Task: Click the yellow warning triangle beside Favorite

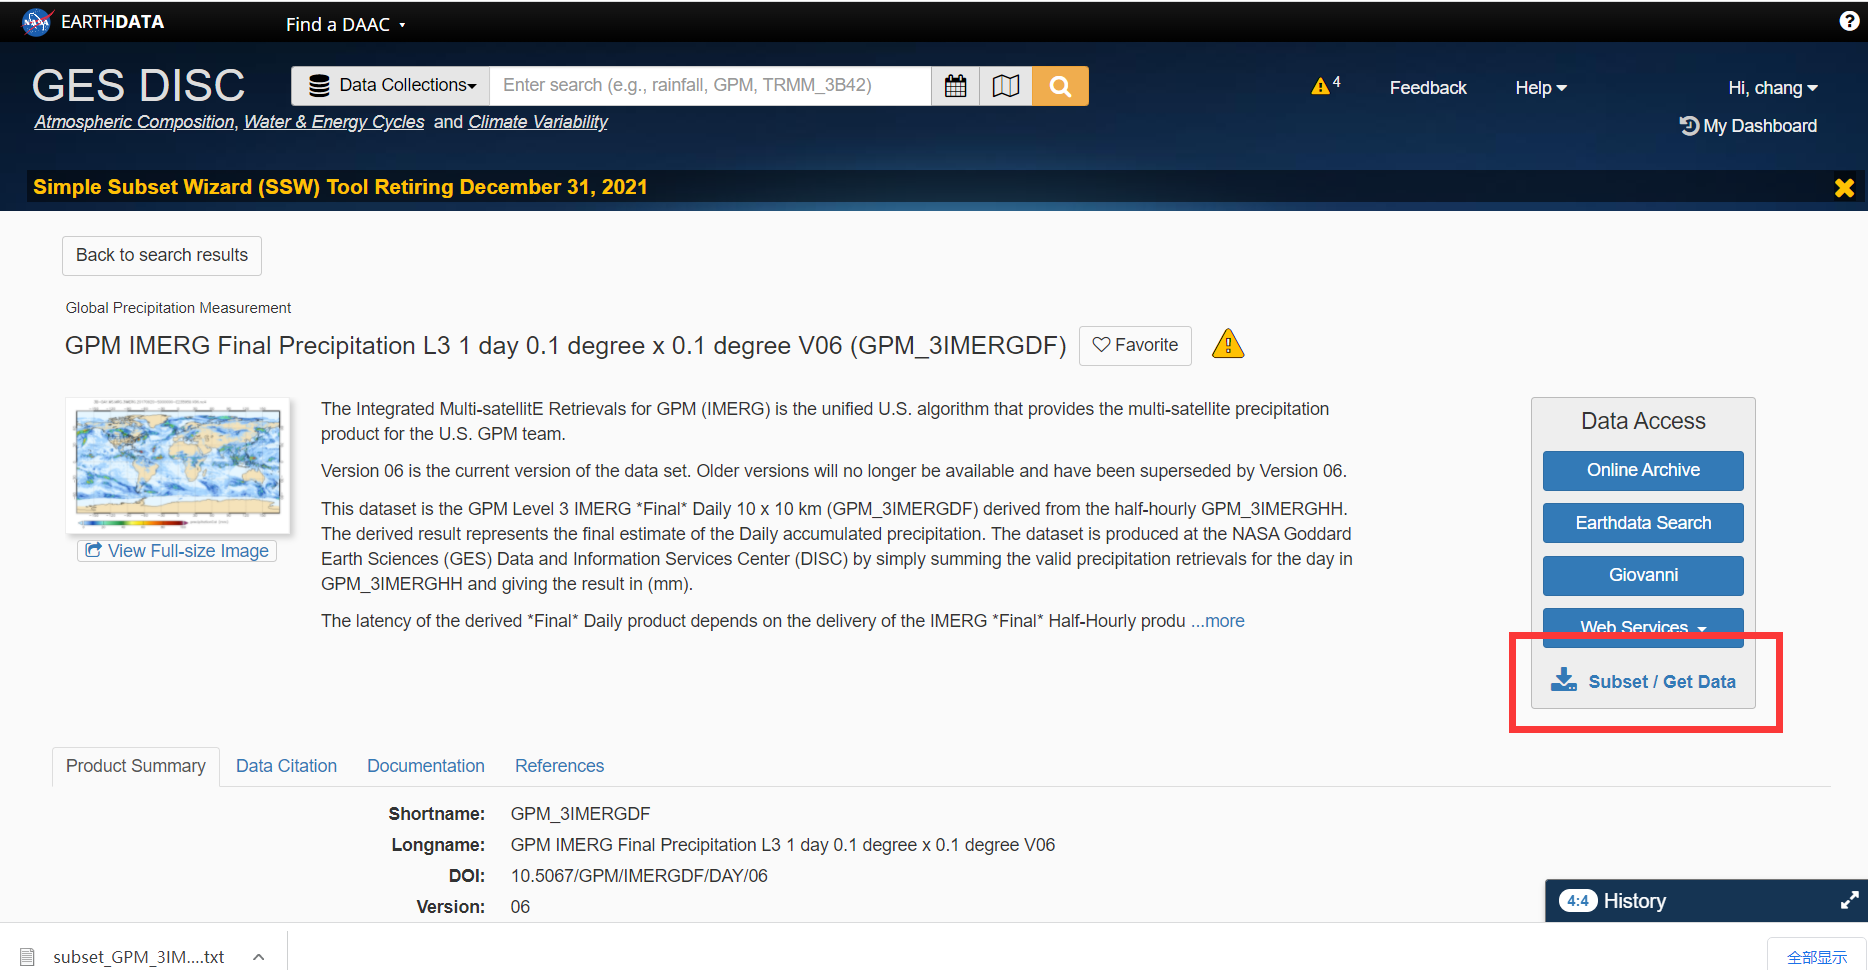Action: [1228, 344]
